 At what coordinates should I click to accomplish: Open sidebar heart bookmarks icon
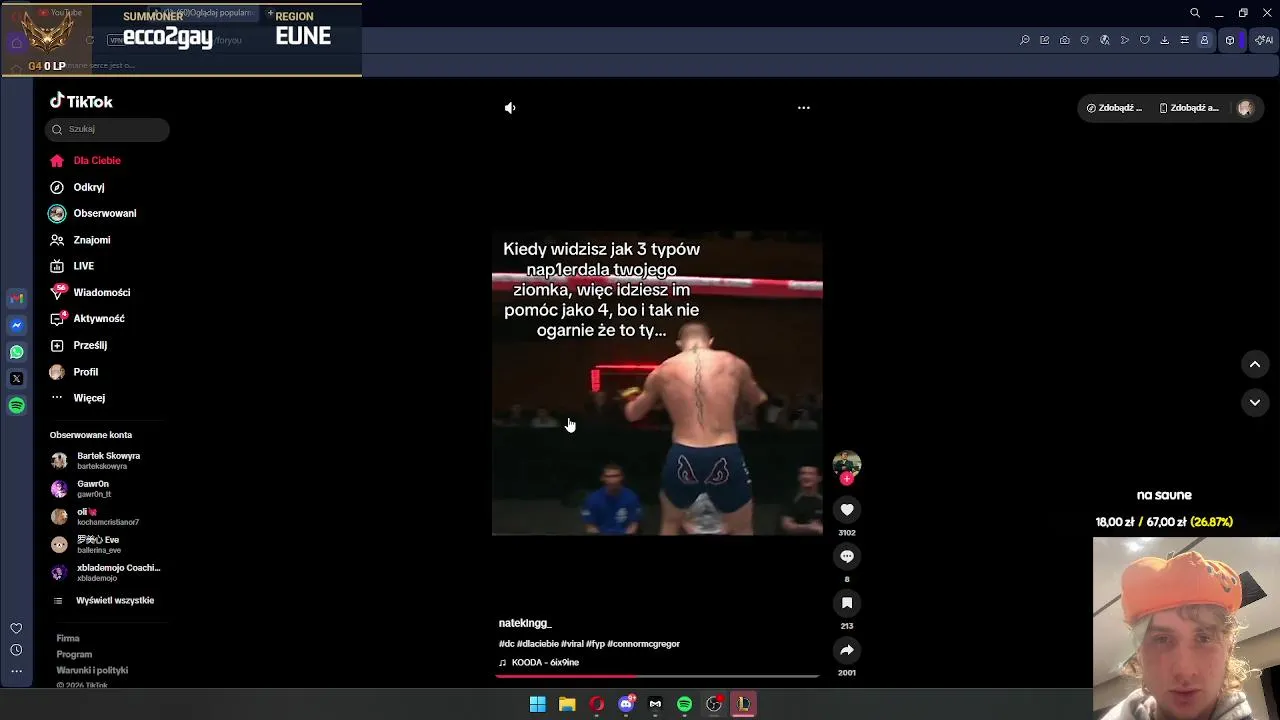(16, 628)
